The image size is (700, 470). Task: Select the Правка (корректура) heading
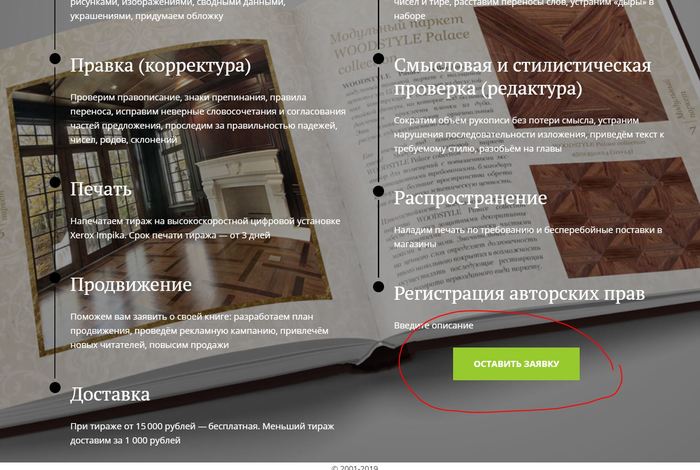(160, 66)
